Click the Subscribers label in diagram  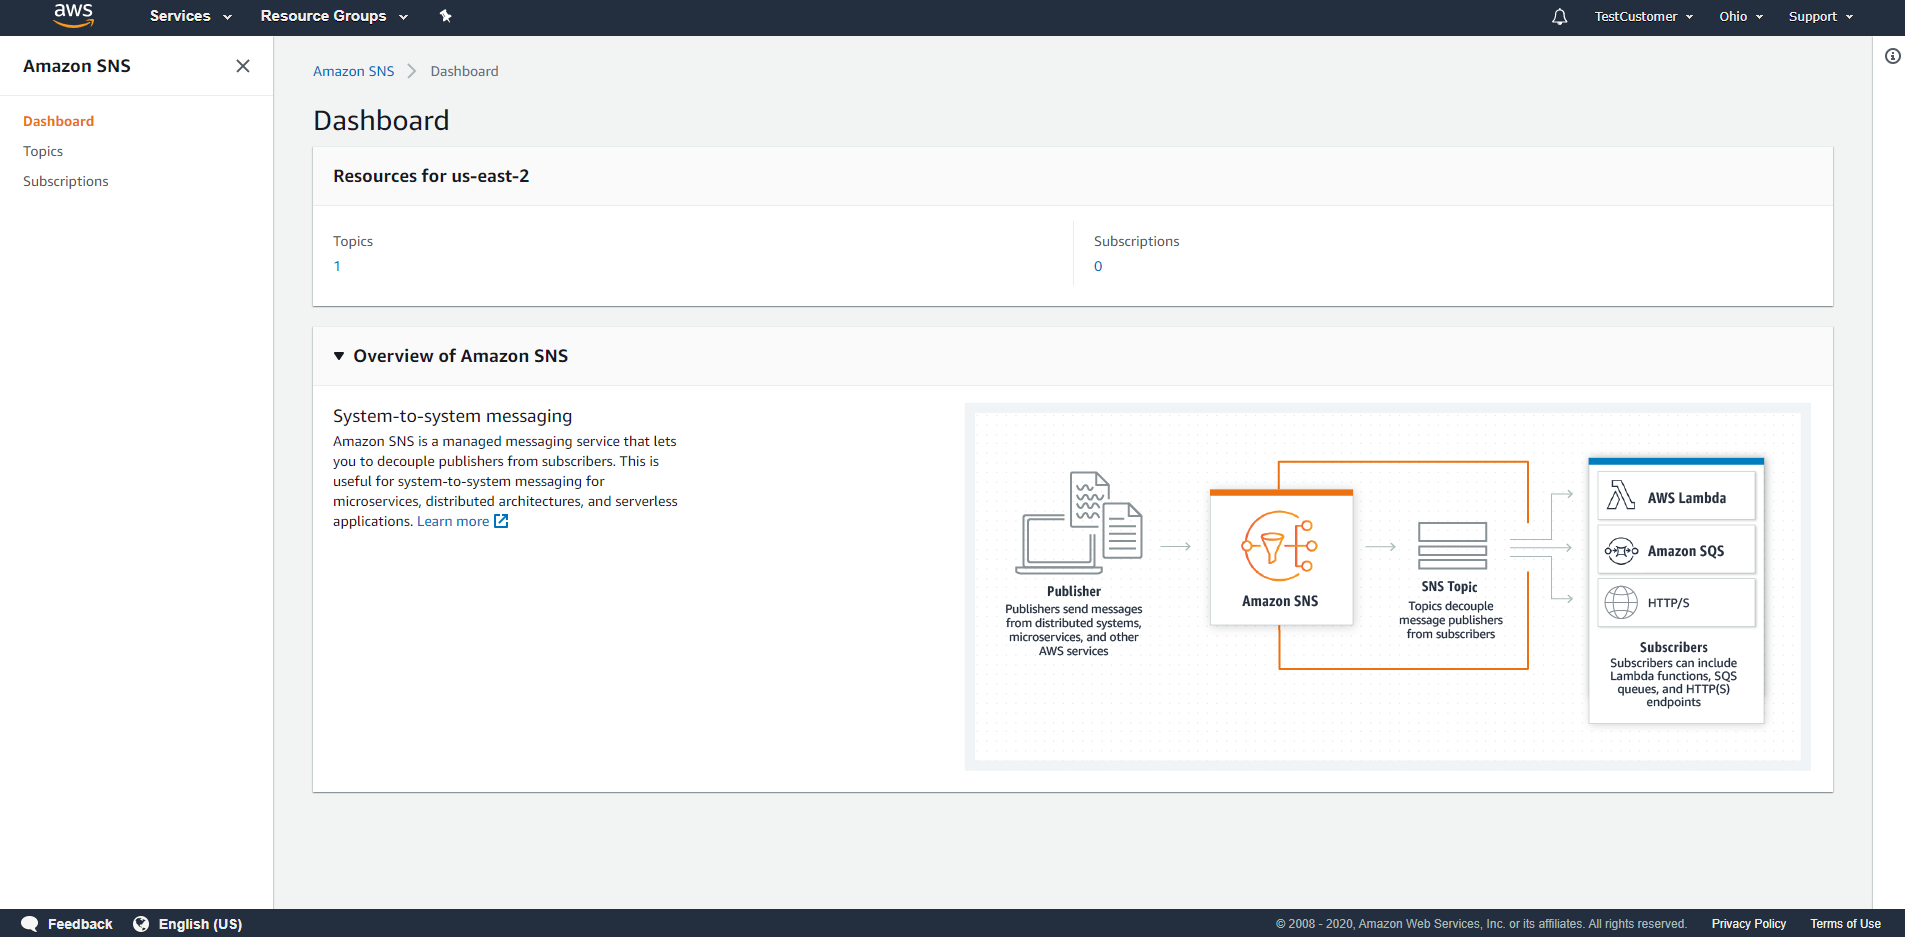[1673, 647]
